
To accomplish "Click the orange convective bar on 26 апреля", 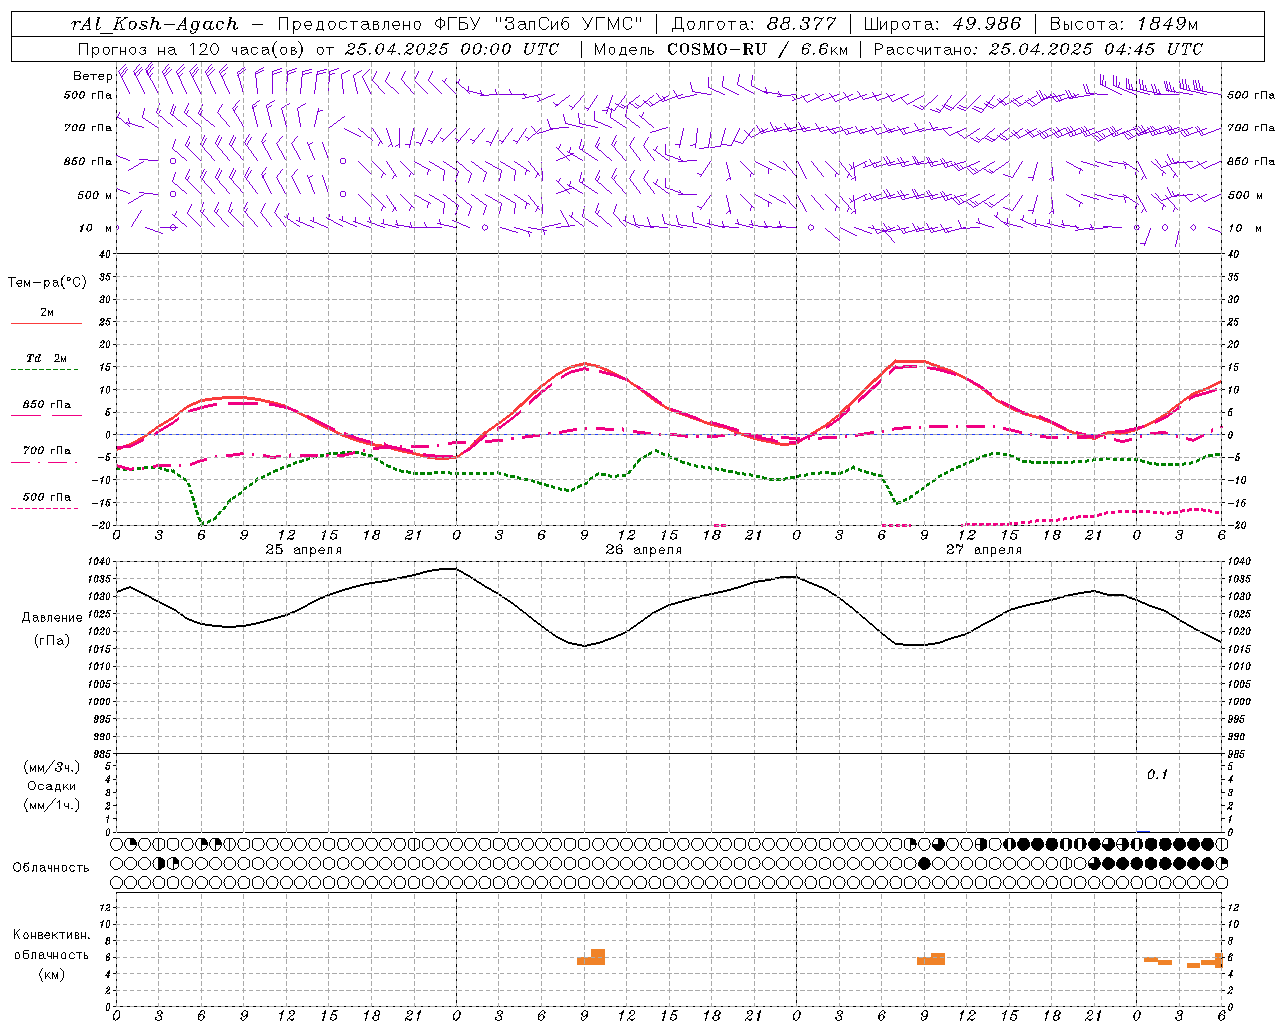I will coord(591,957).
